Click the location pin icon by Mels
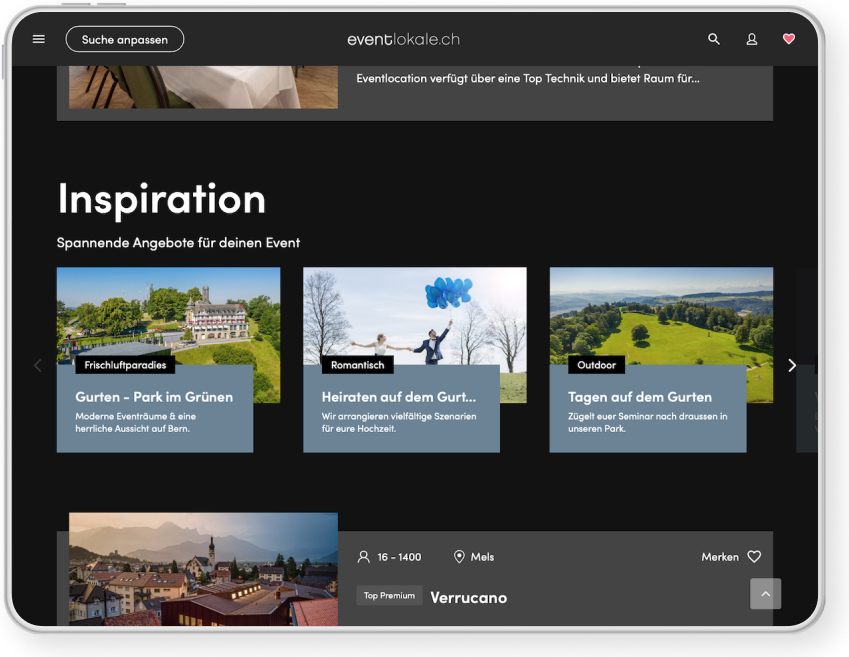This screenshot has width=849, height=657. (x=459, y=557)
